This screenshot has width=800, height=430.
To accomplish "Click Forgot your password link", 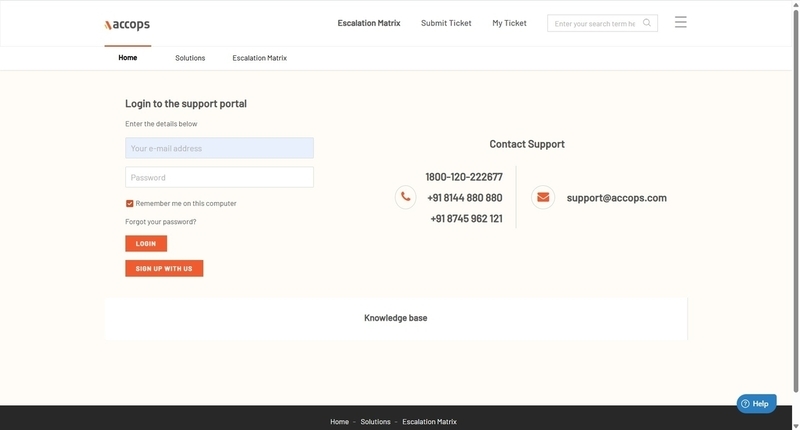I will click(161, 222).
